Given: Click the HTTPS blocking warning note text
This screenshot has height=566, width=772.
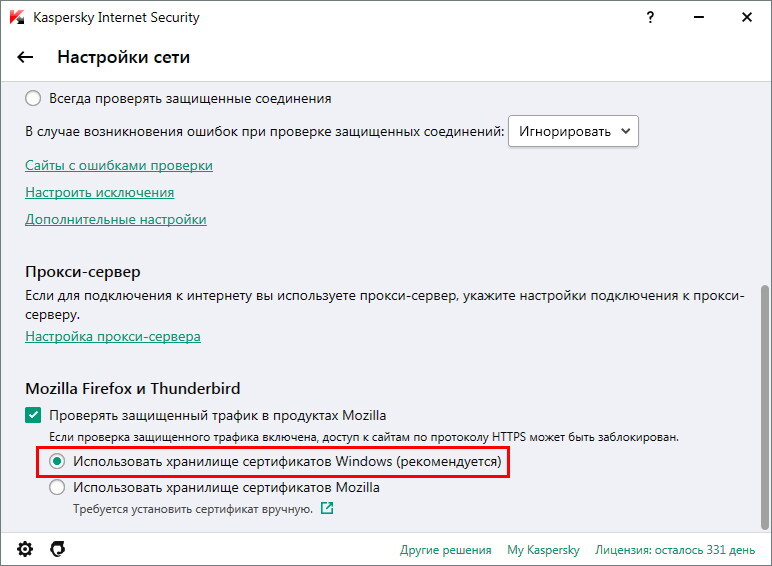Looking at the screenshot, I should (364, 437).
